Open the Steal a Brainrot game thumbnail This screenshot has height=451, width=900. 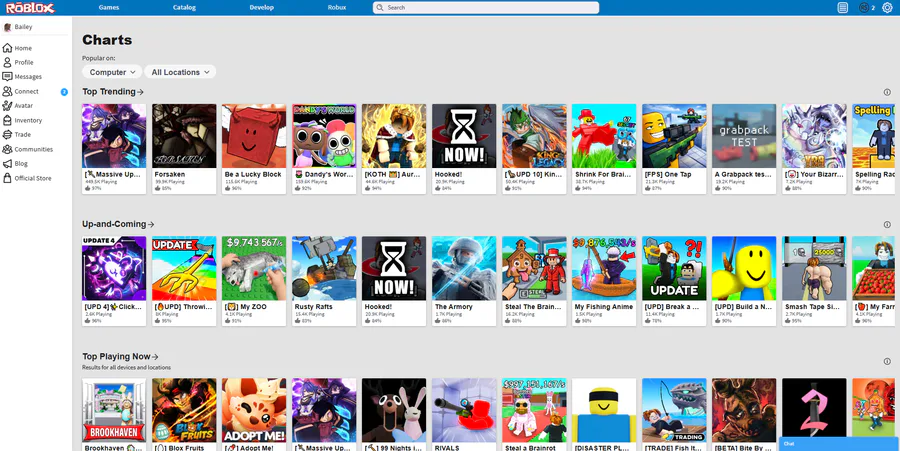tap(534, 410)
